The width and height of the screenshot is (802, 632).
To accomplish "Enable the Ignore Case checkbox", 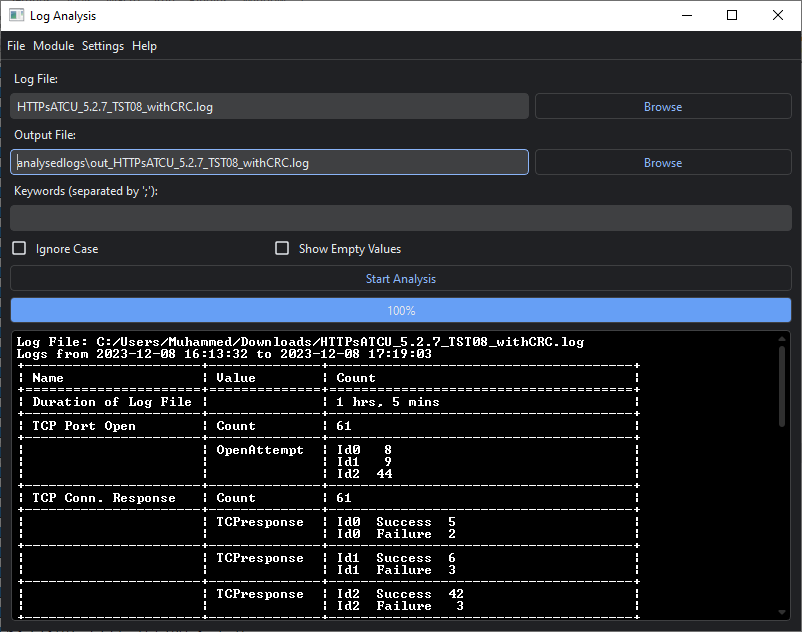I will click(x=19, y=249).
